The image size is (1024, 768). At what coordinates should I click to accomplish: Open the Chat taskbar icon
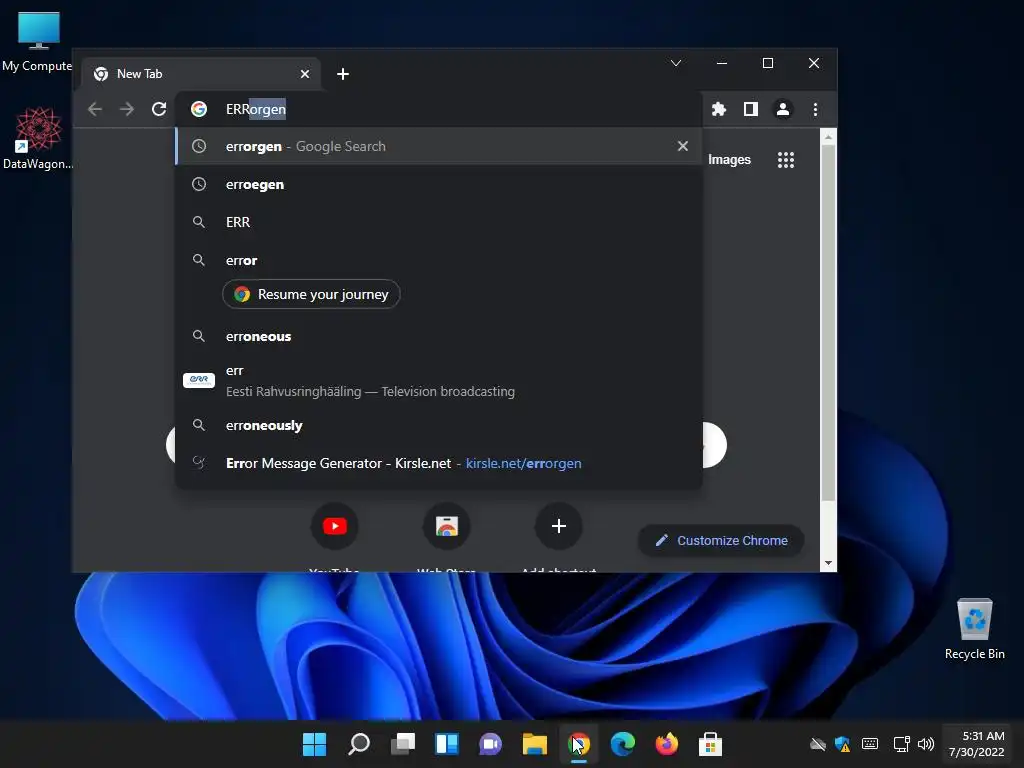tap(490, 744)
